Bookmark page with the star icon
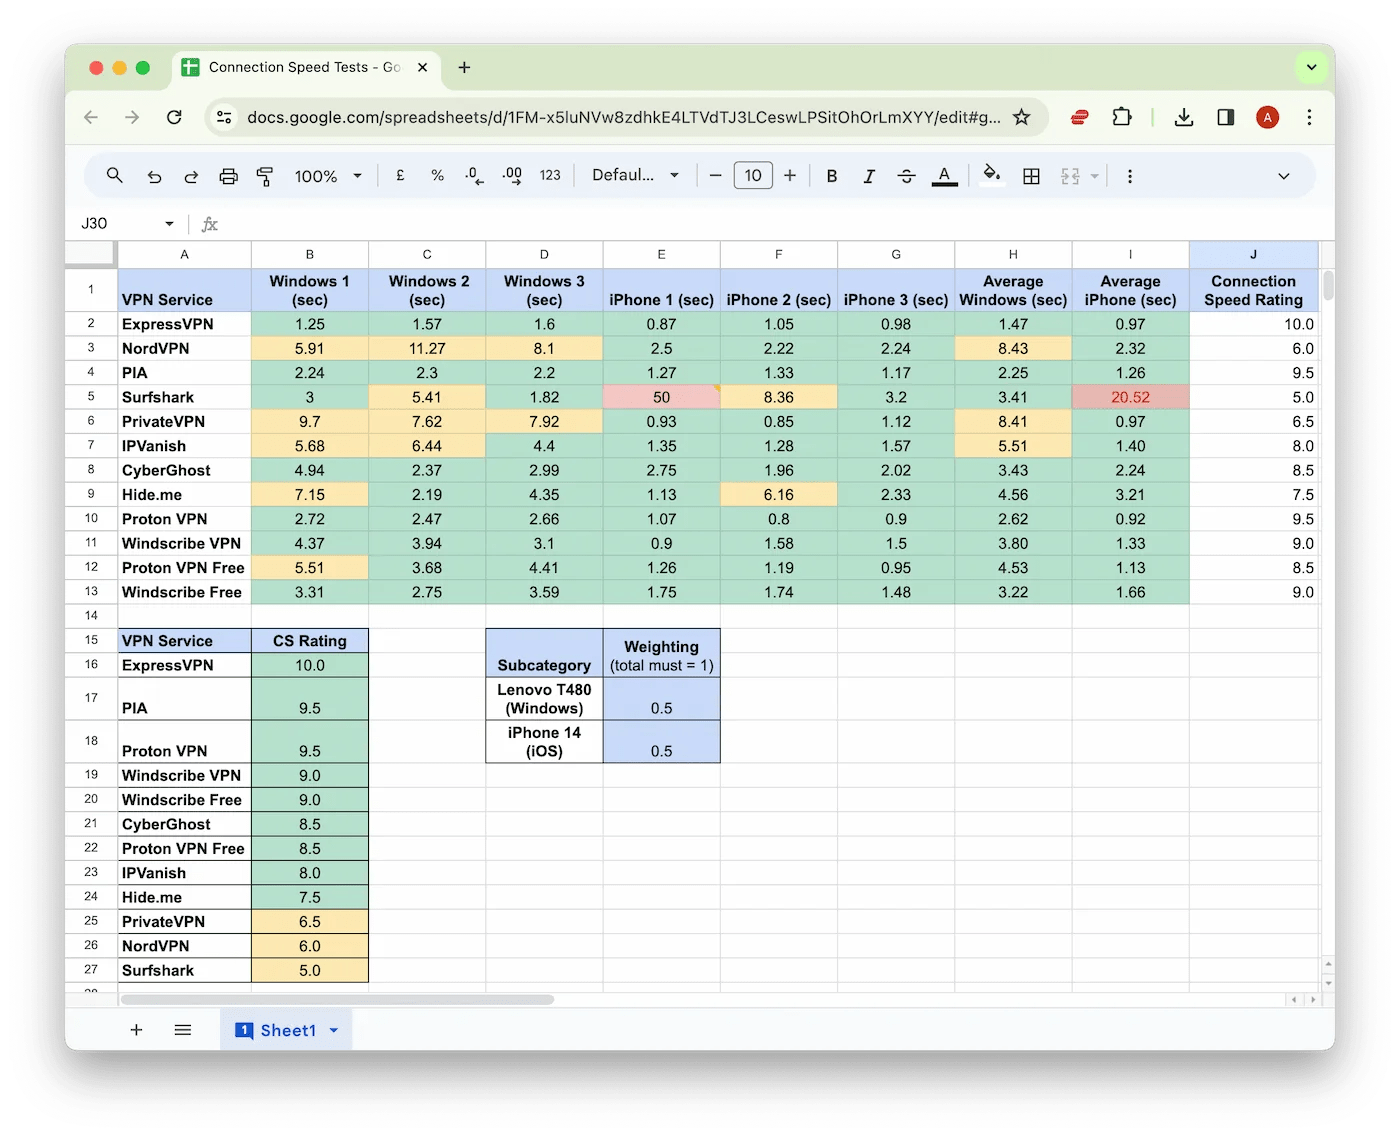 (x=1021, y=117)
